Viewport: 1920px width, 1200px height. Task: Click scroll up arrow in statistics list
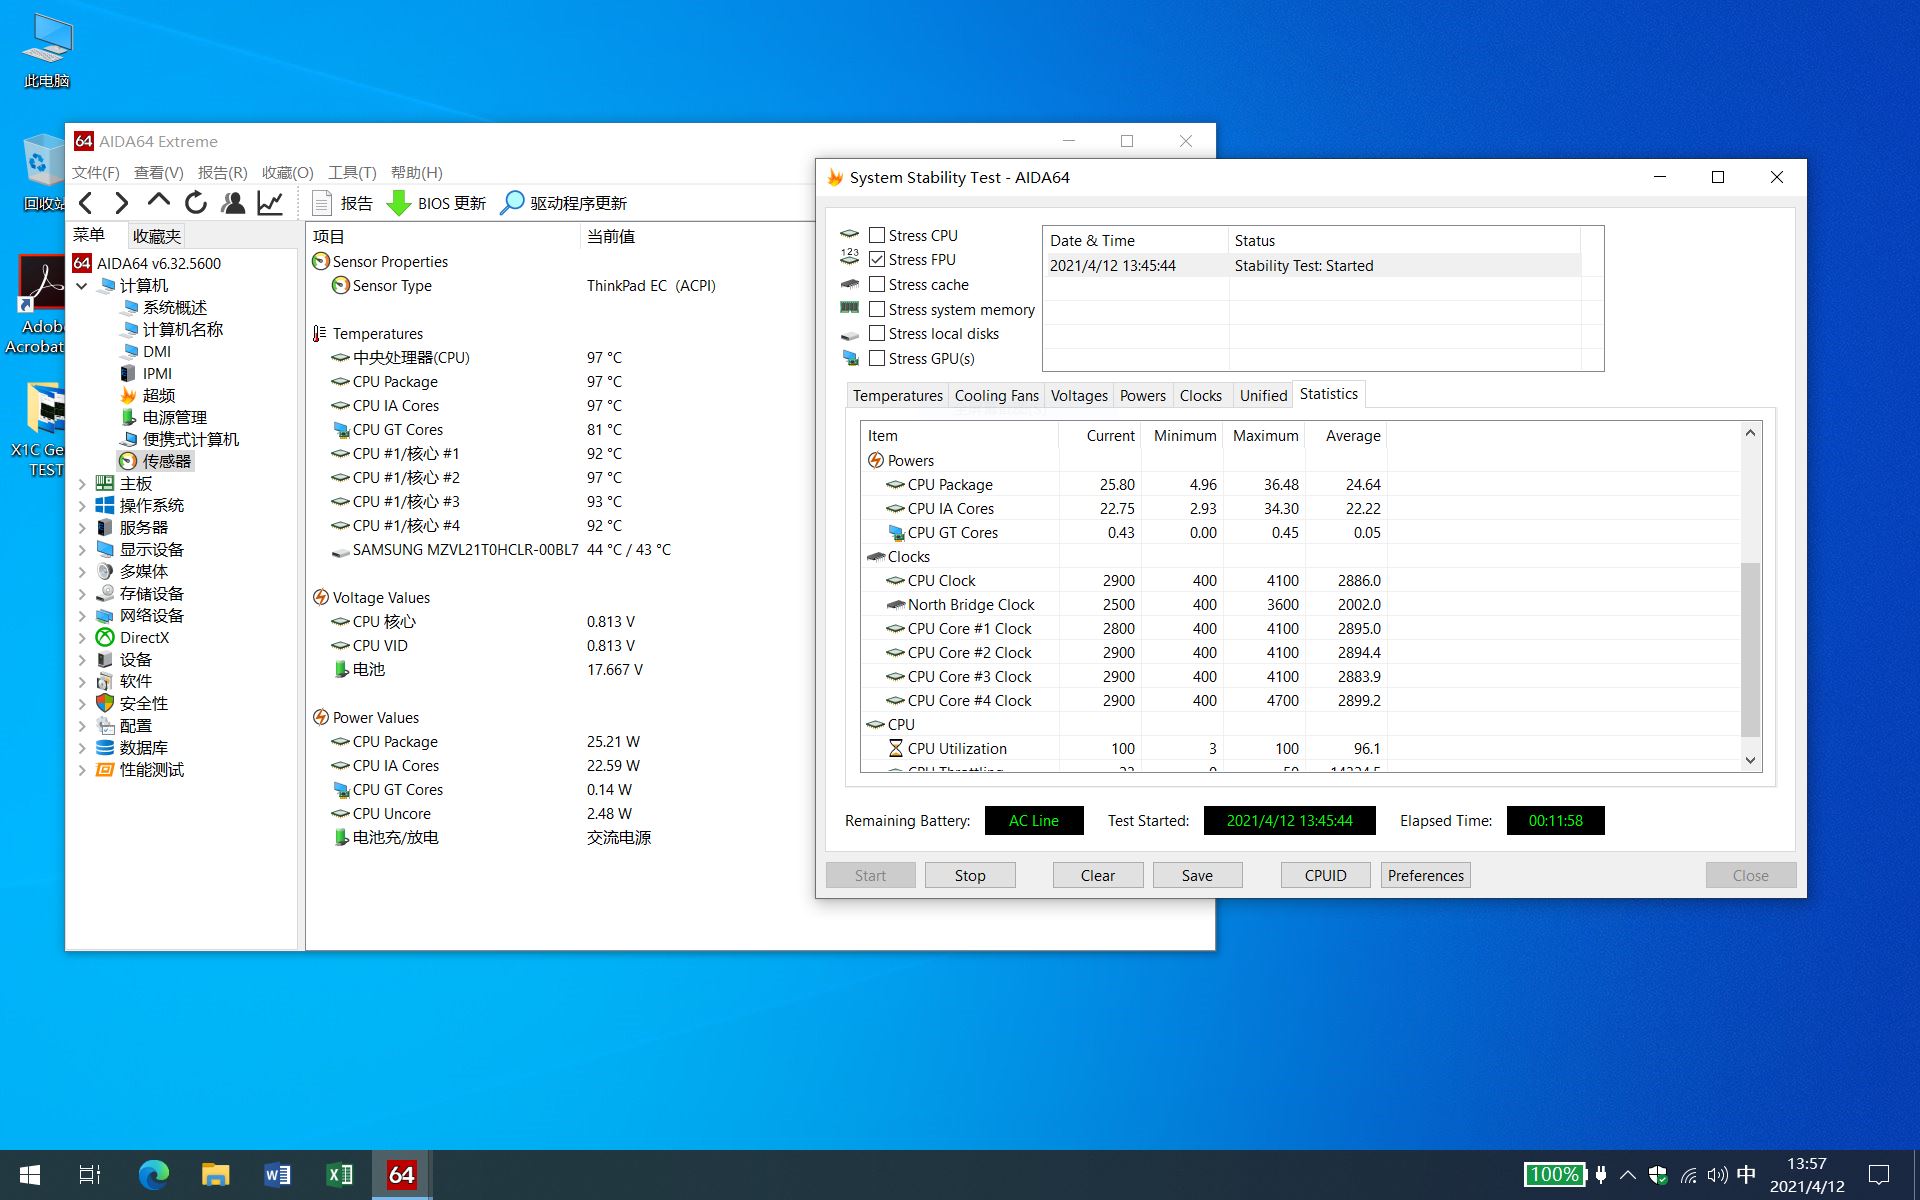(x=1750, y=433)
